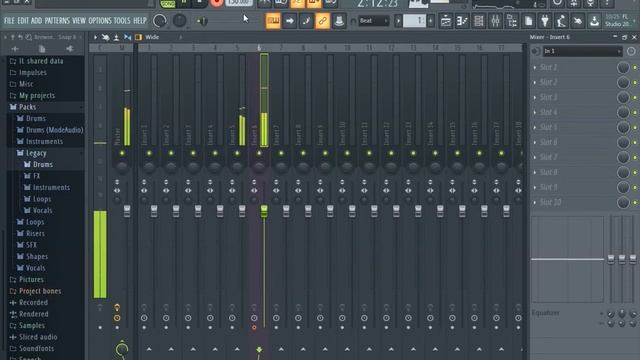640x360 pixels.
Task: Expand Slot 9 effect menu arrow
Action: pos(535,187)
